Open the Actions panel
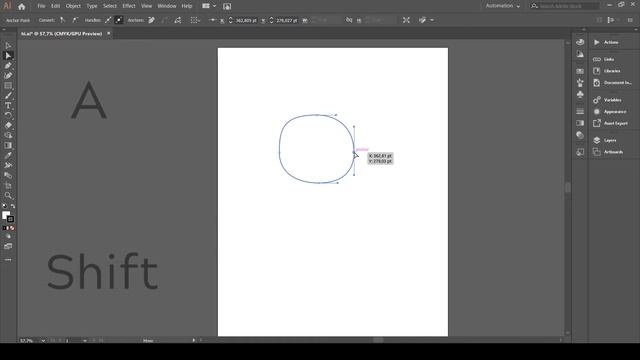 point(611,42)
